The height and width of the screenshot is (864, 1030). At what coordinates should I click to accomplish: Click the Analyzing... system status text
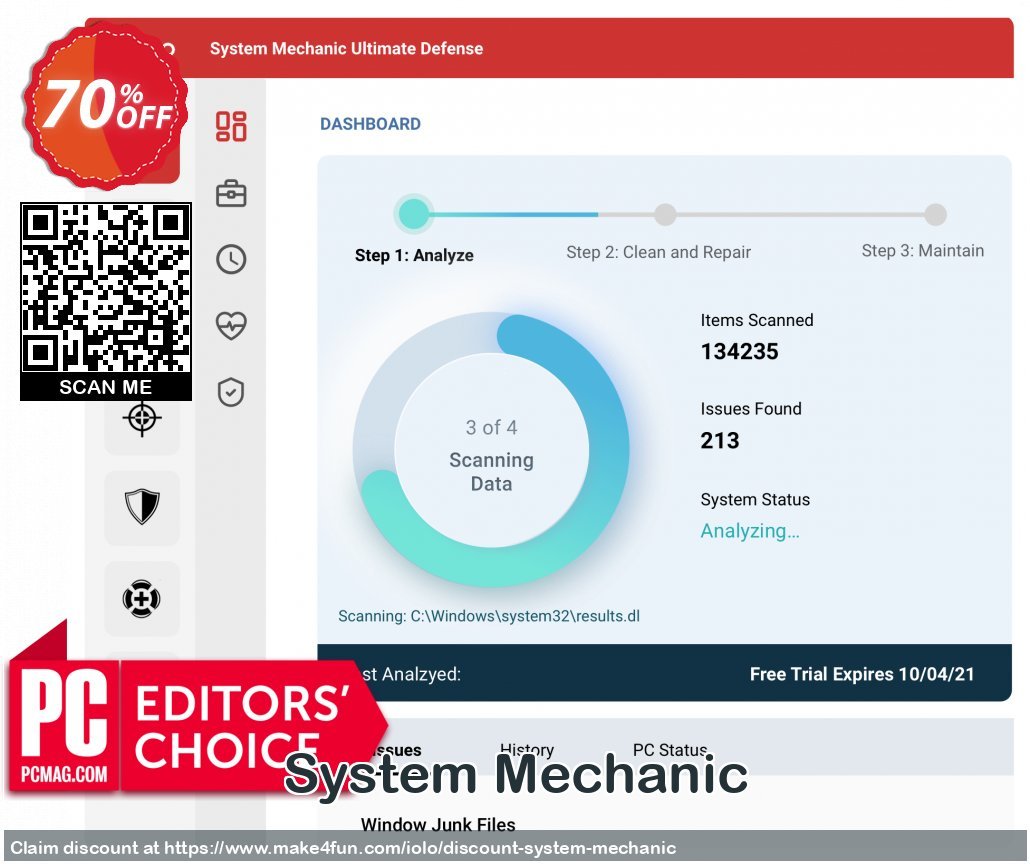(x=750, y=531)
